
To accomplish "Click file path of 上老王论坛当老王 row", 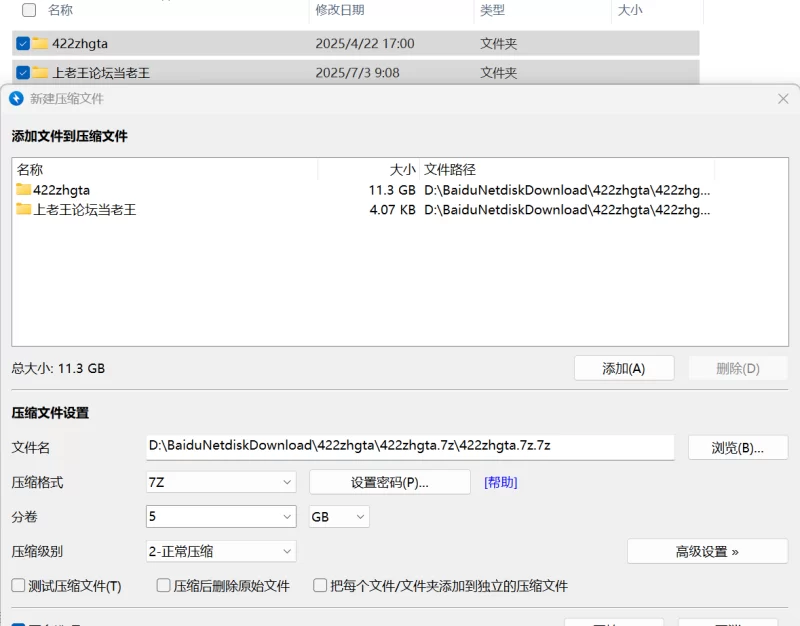I will click(567, 209).
